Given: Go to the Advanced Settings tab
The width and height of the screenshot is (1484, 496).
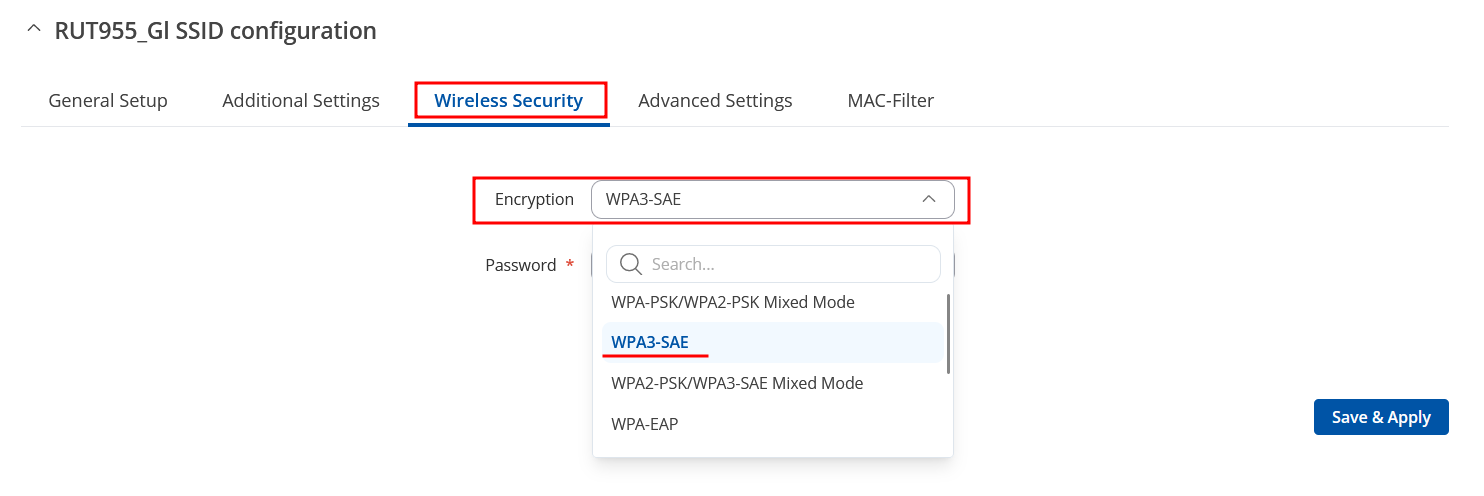Looking at the screenshot, I should (715, 100).
